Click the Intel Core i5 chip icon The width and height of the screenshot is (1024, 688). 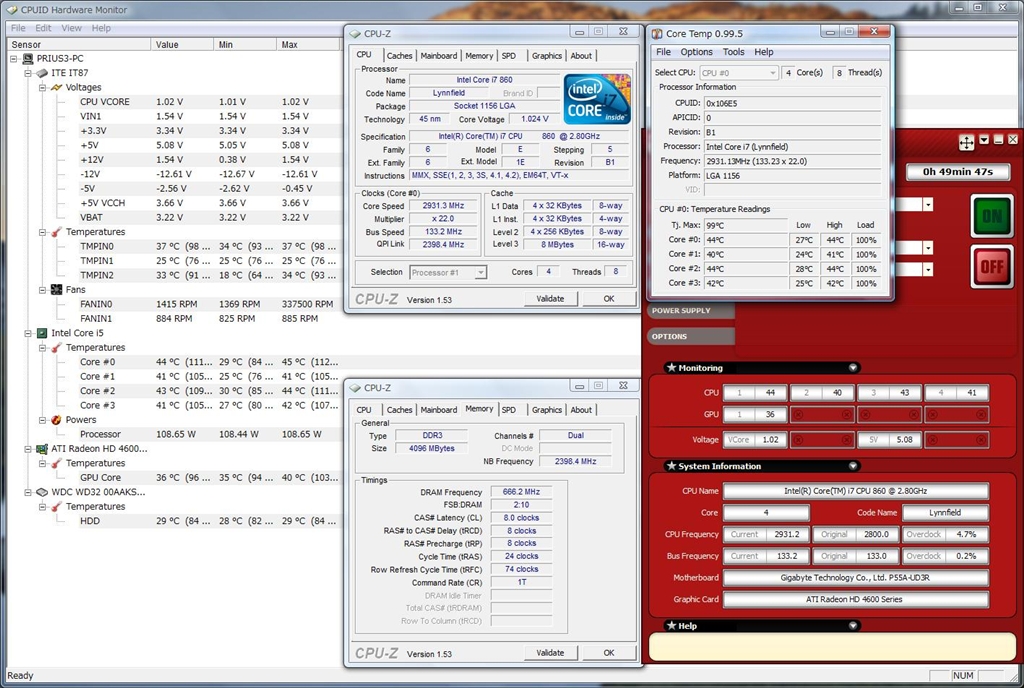click(42, 333)
